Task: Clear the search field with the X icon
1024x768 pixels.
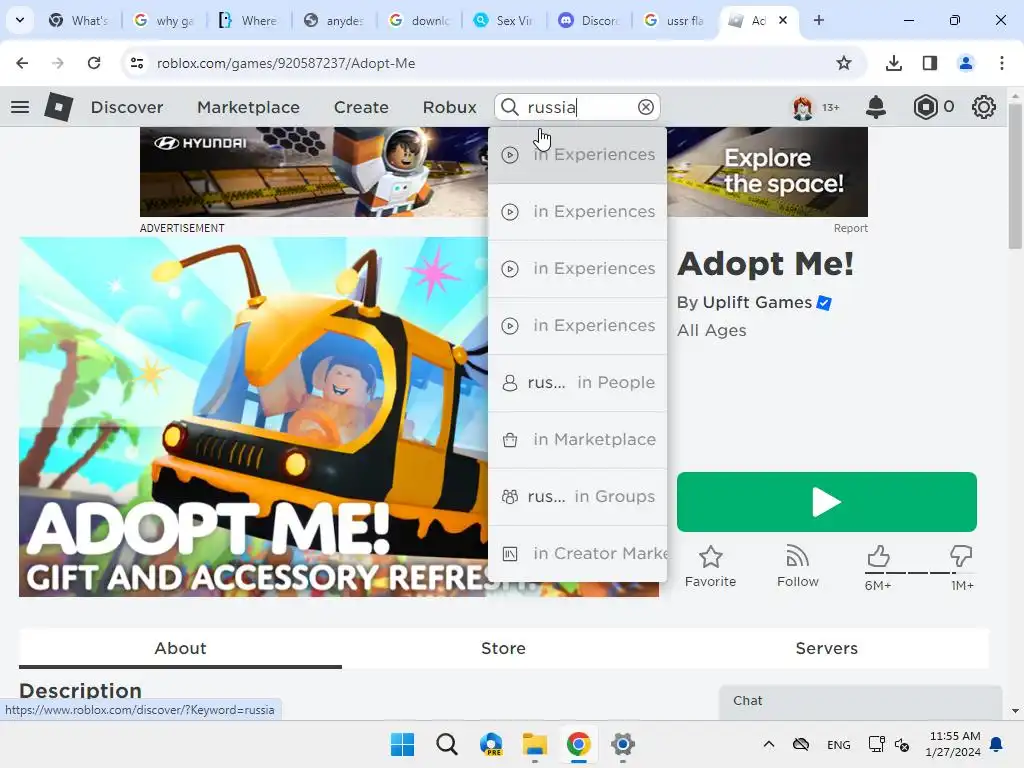Action: [645, 107]
